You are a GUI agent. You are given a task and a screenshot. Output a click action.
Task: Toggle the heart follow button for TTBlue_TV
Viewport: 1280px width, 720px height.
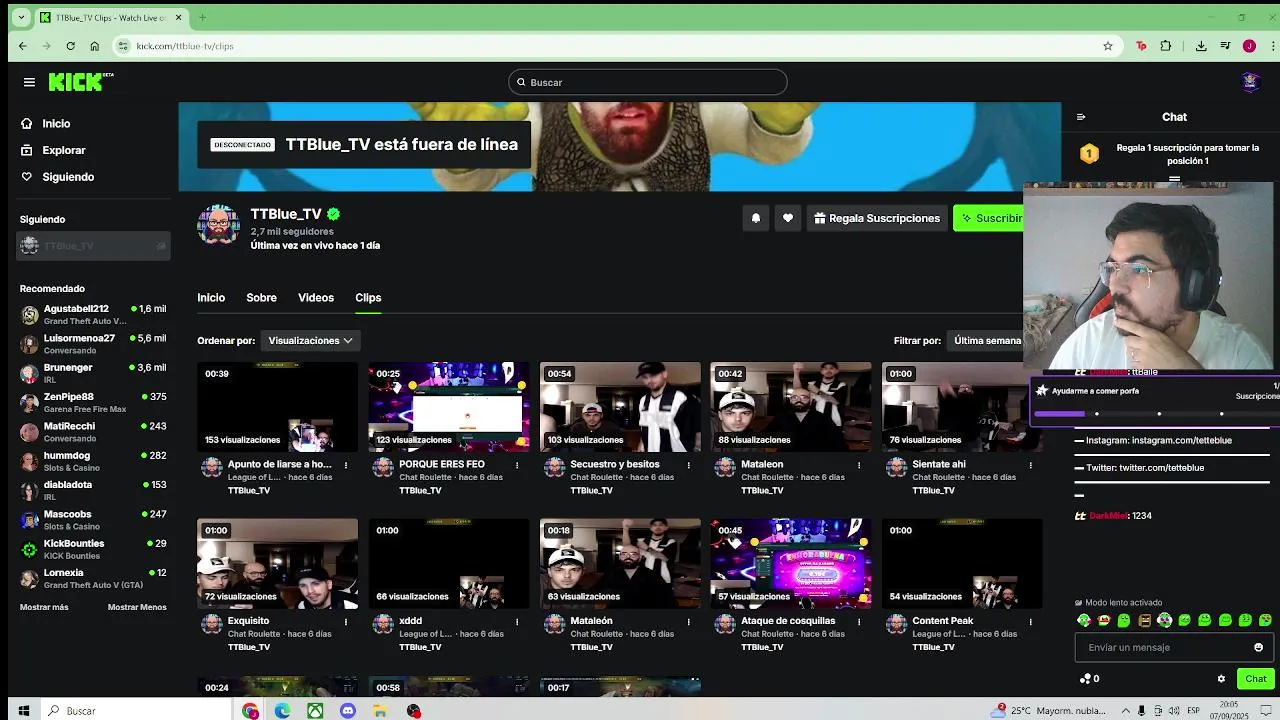[788, 218]
